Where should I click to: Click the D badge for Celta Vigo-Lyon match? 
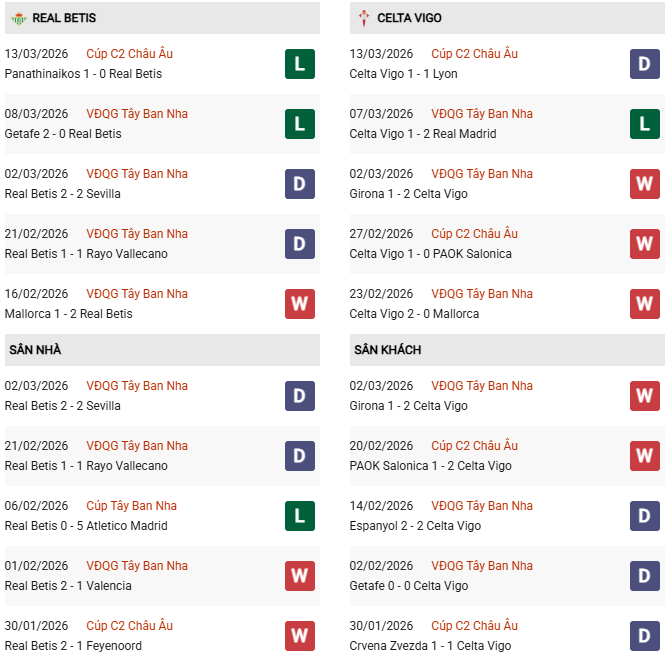point(645,64)
